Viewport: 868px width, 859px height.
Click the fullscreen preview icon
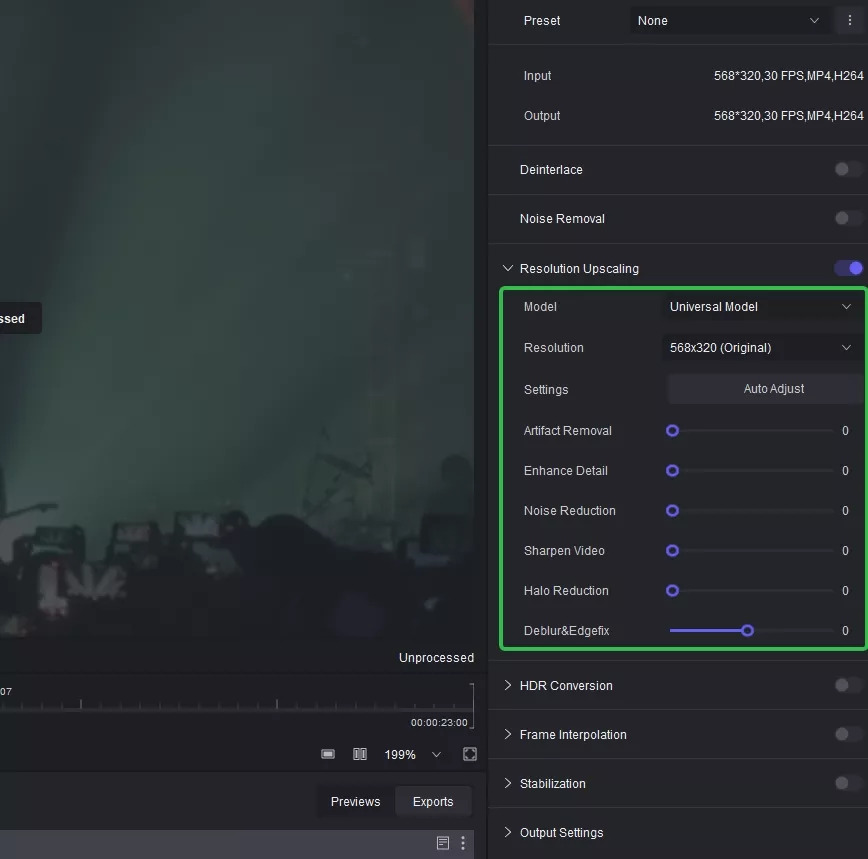coord(470,754)
